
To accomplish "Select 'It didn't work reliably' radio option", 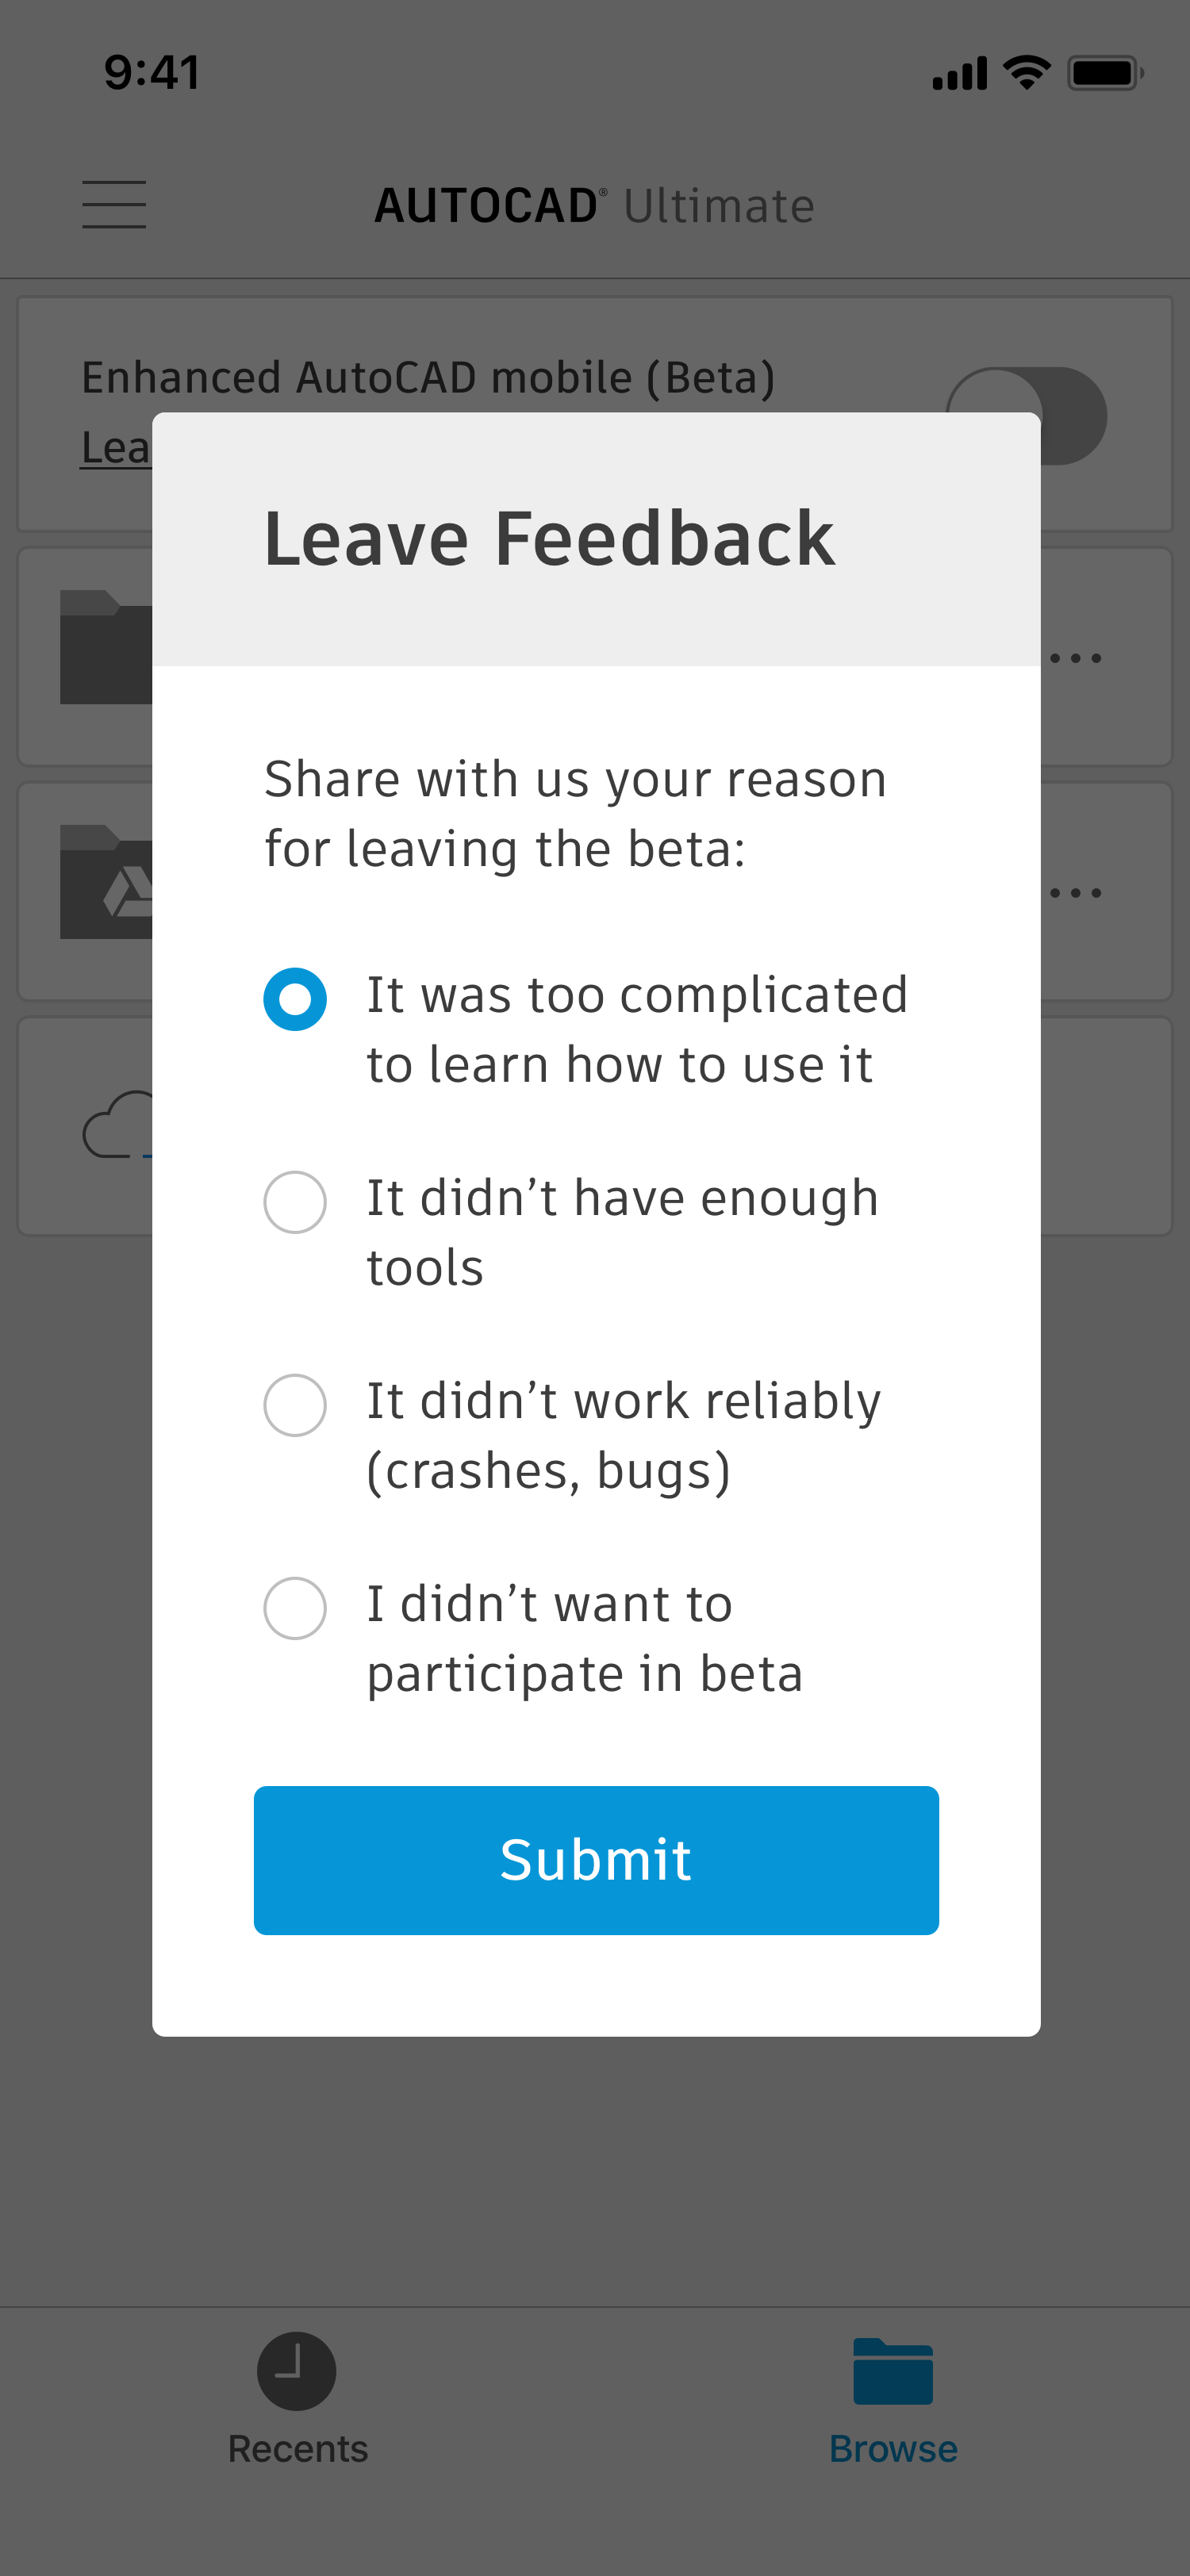I will [x=294, y=1405].
